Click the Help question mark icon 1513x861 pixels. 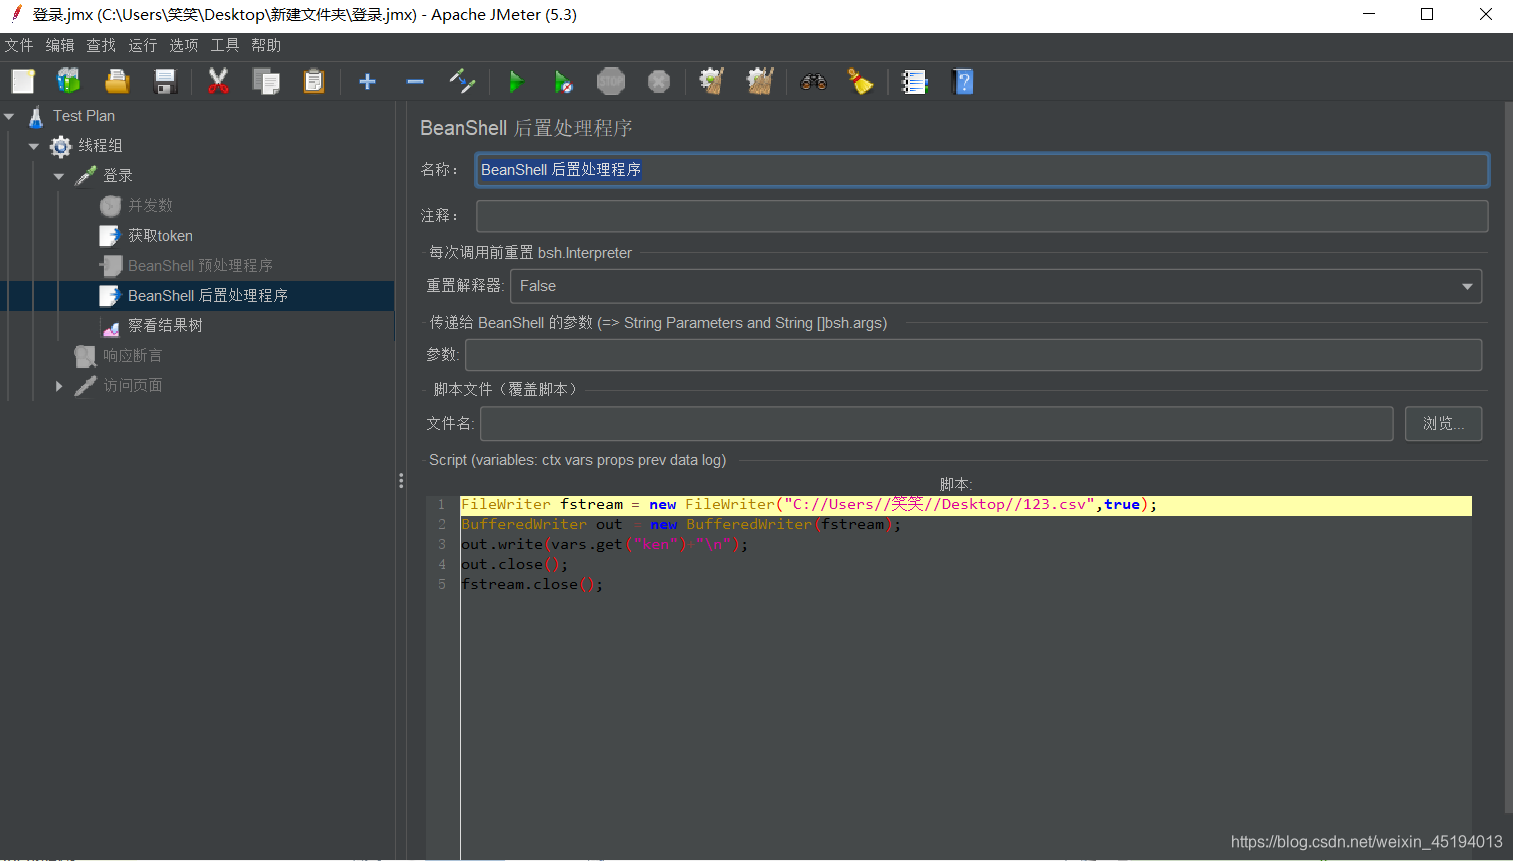point(962,81)
